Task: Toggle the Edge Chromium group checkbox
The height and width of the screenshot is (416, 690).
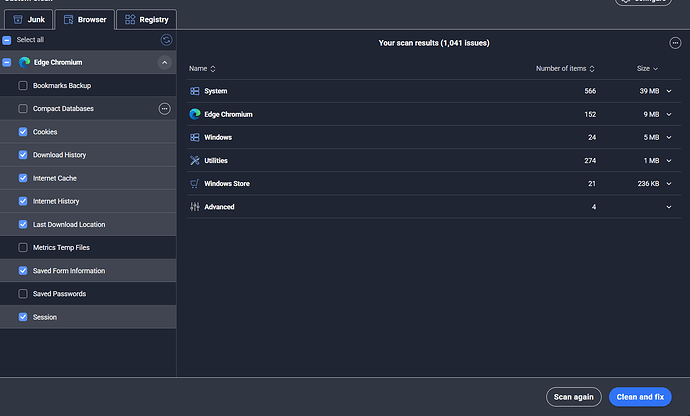Action: tap(7, 63)
